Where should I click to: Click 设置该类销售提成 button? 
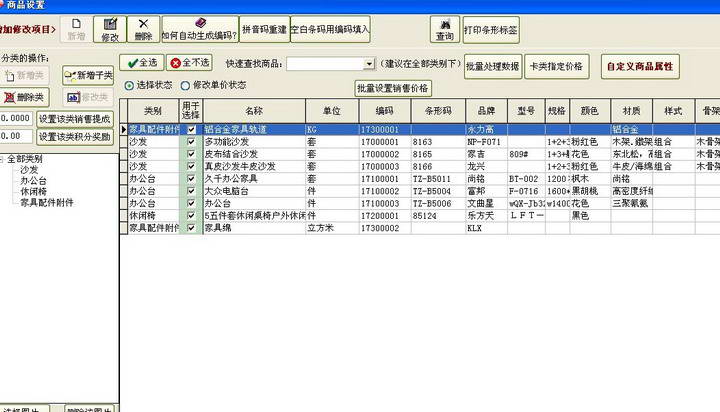(75, 119)
